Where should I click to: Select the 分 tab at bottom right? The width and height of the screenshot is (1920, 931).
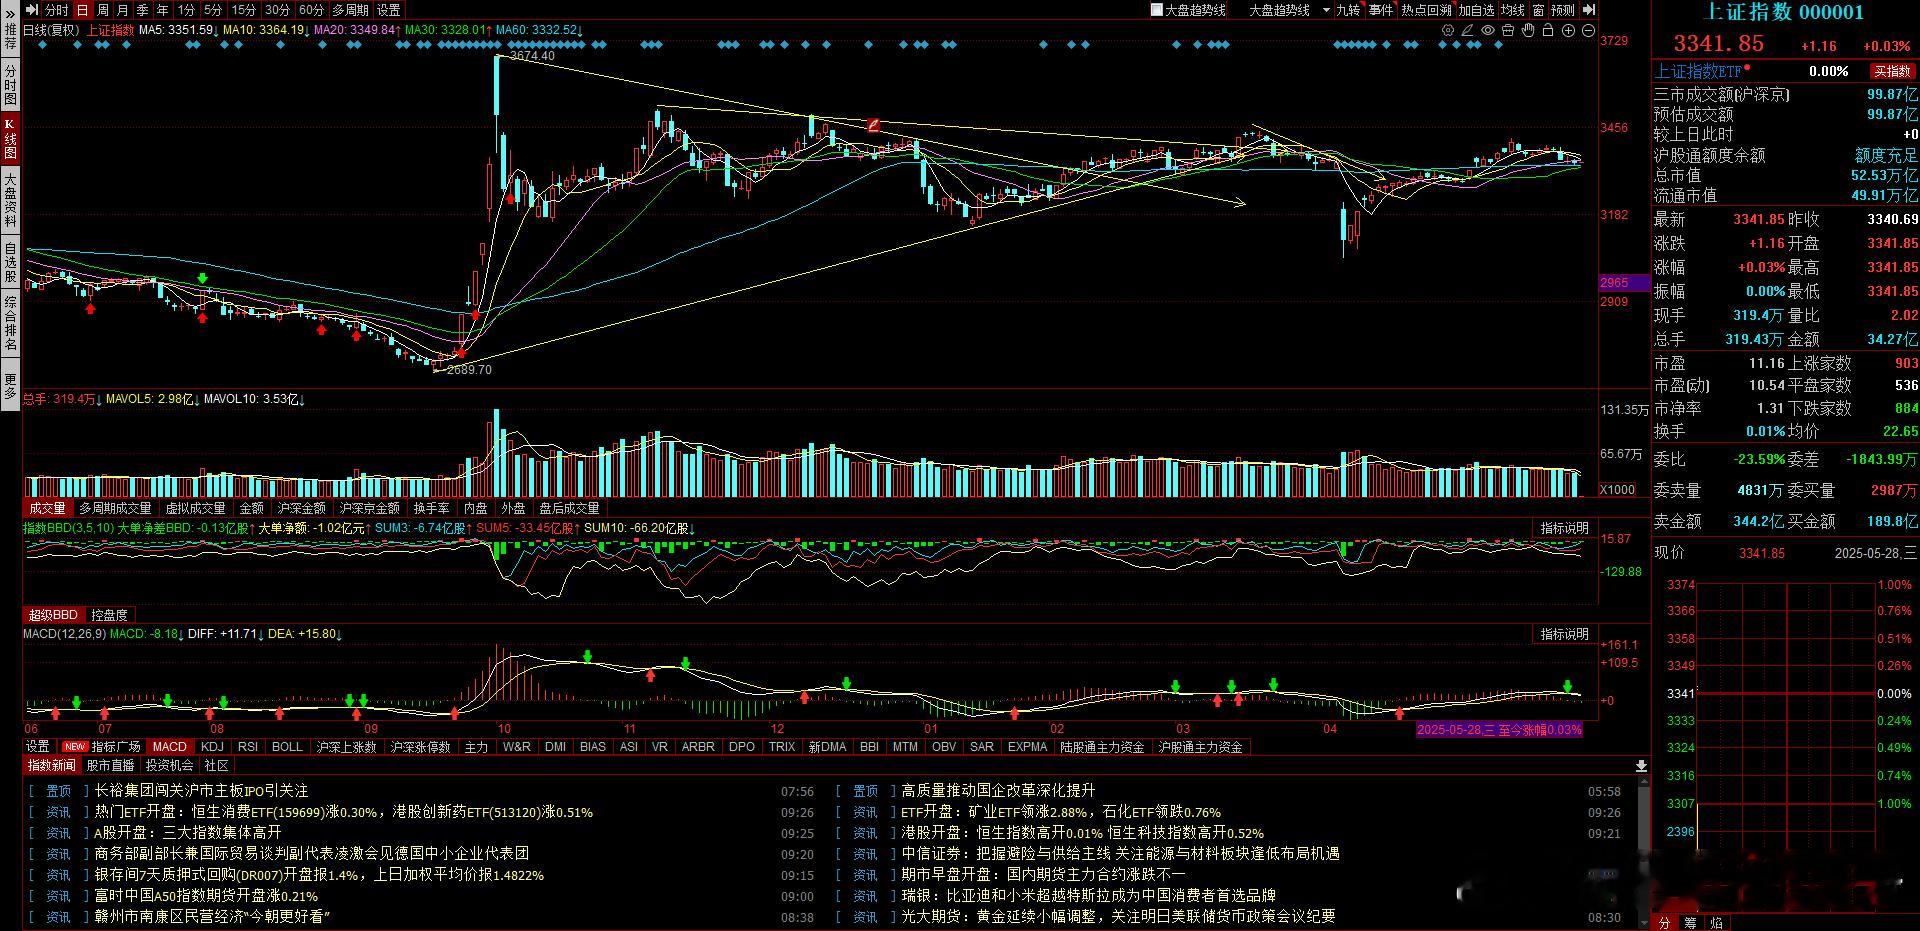1665,923
